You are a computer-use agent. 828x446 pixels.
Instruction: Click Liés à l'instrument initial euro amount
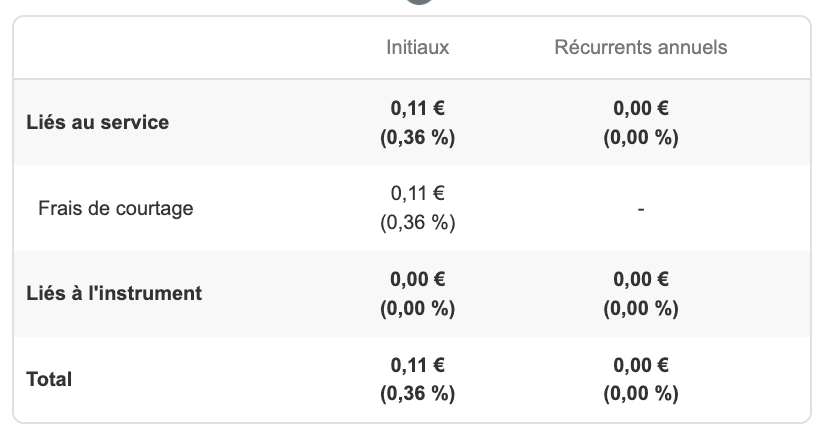(x=417, y=279)
